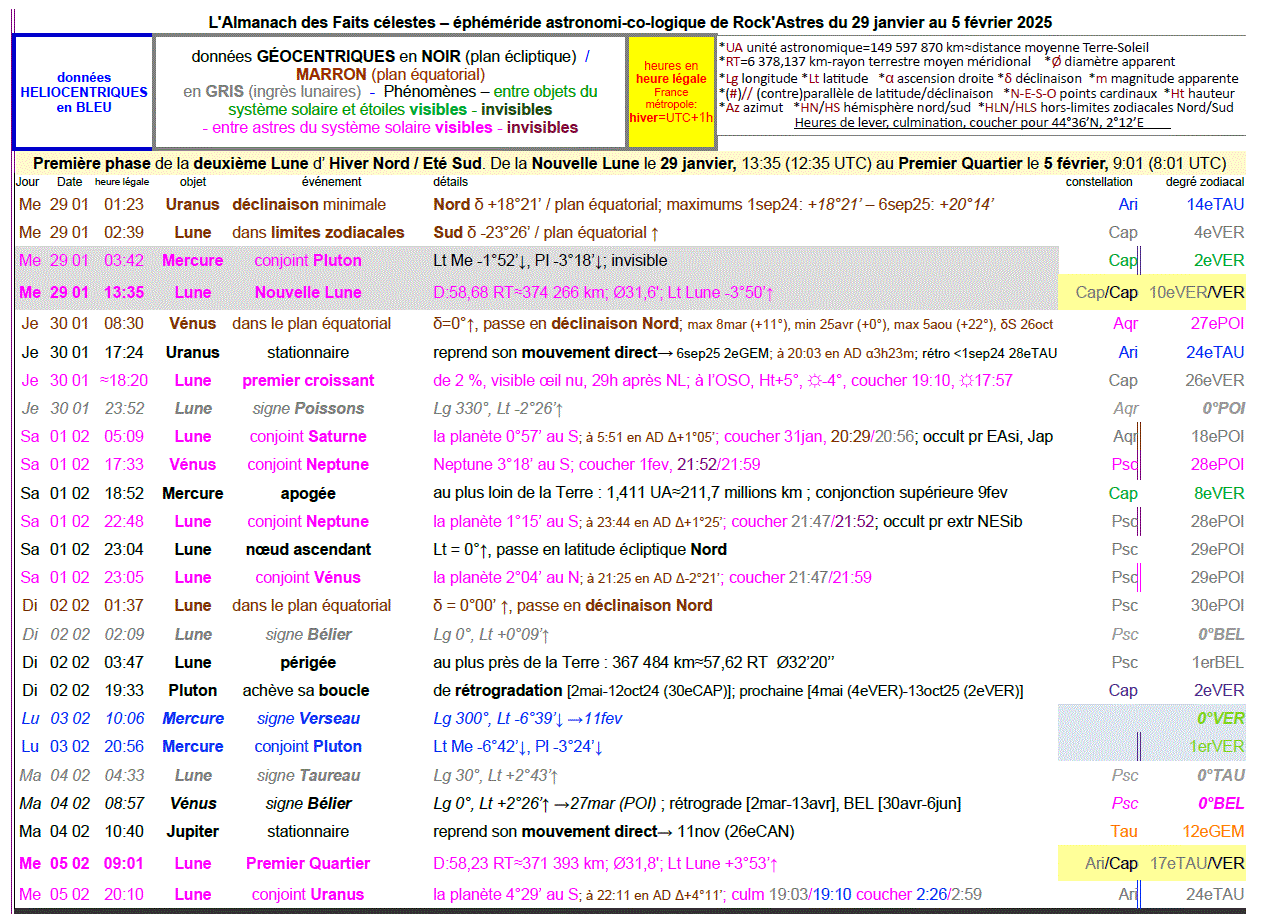Click 'Vénus dans le plan équatorial' row at 08:30
This screenshot has width=1261, height=914.
tap(632, 323)
